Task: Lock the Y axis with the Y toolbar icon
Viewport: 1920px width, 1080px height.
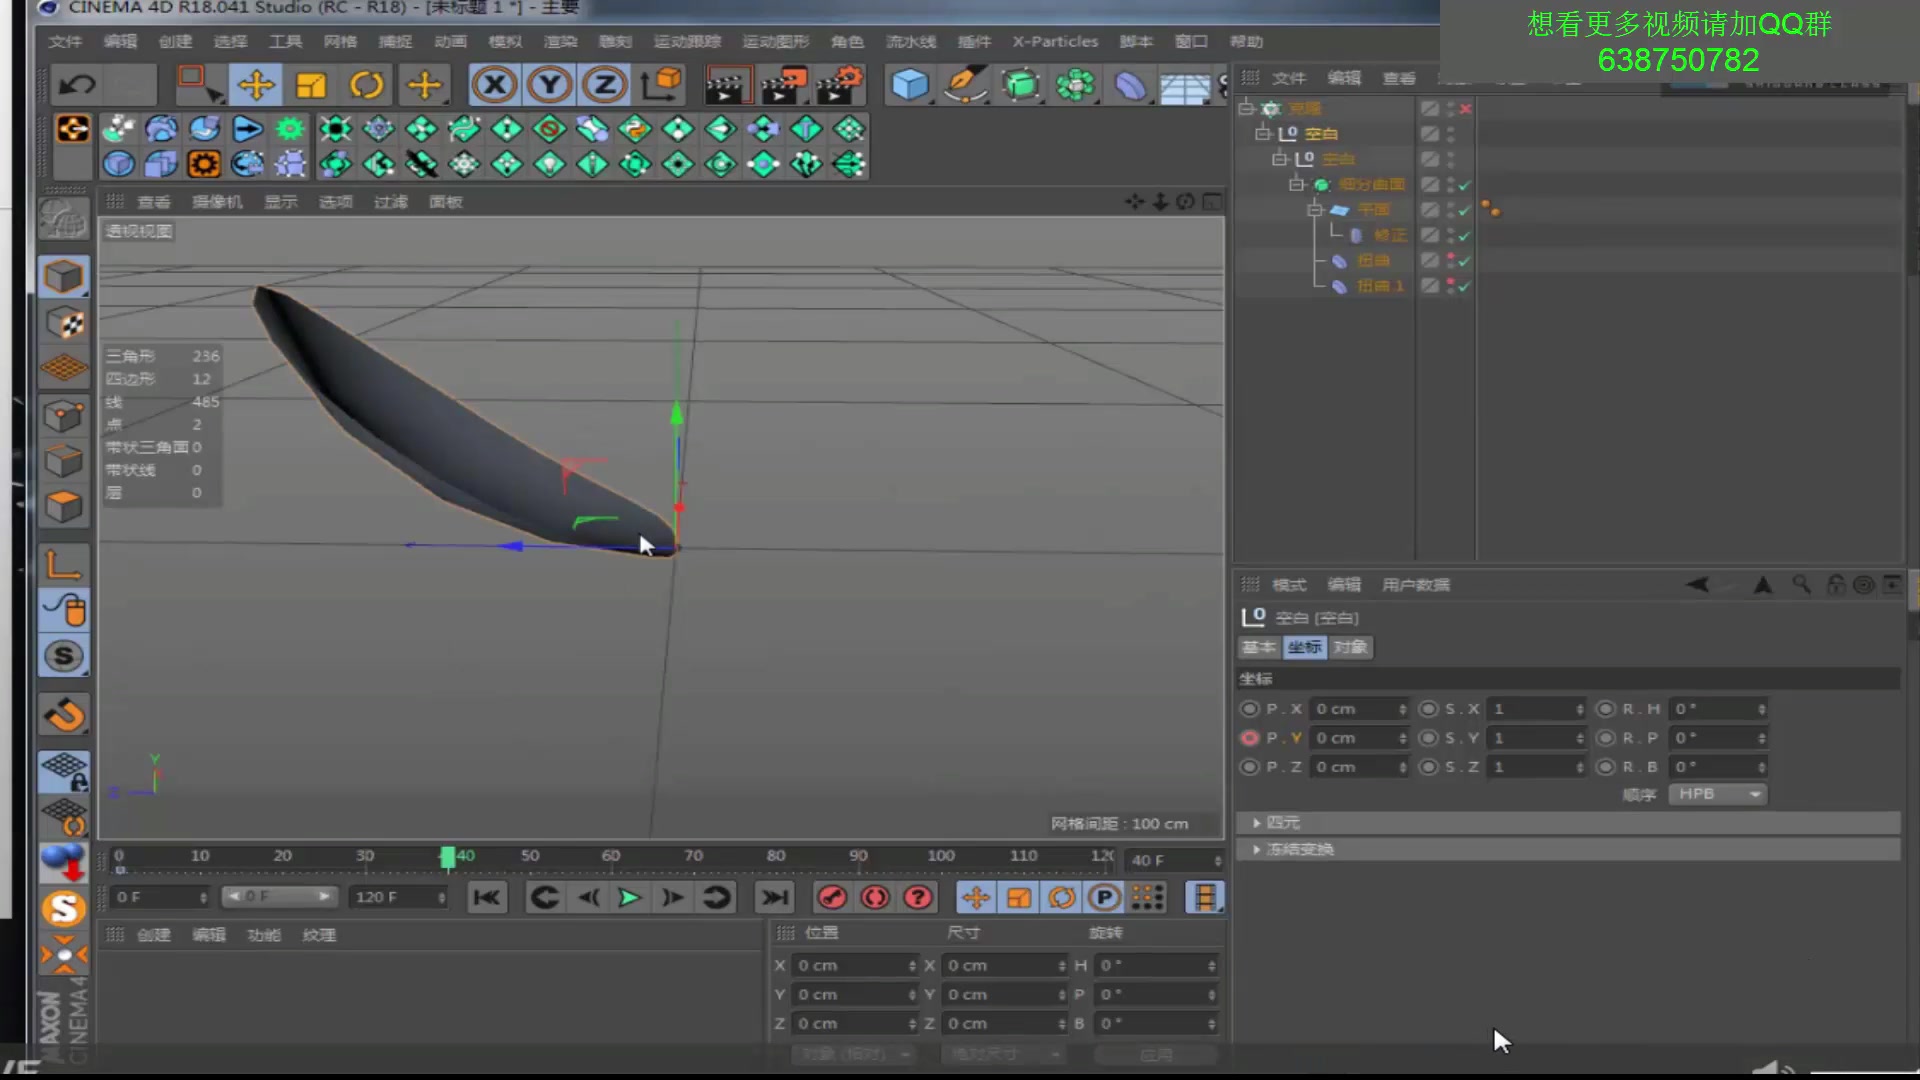Action: pyautogui.click(x=549, y=84)
